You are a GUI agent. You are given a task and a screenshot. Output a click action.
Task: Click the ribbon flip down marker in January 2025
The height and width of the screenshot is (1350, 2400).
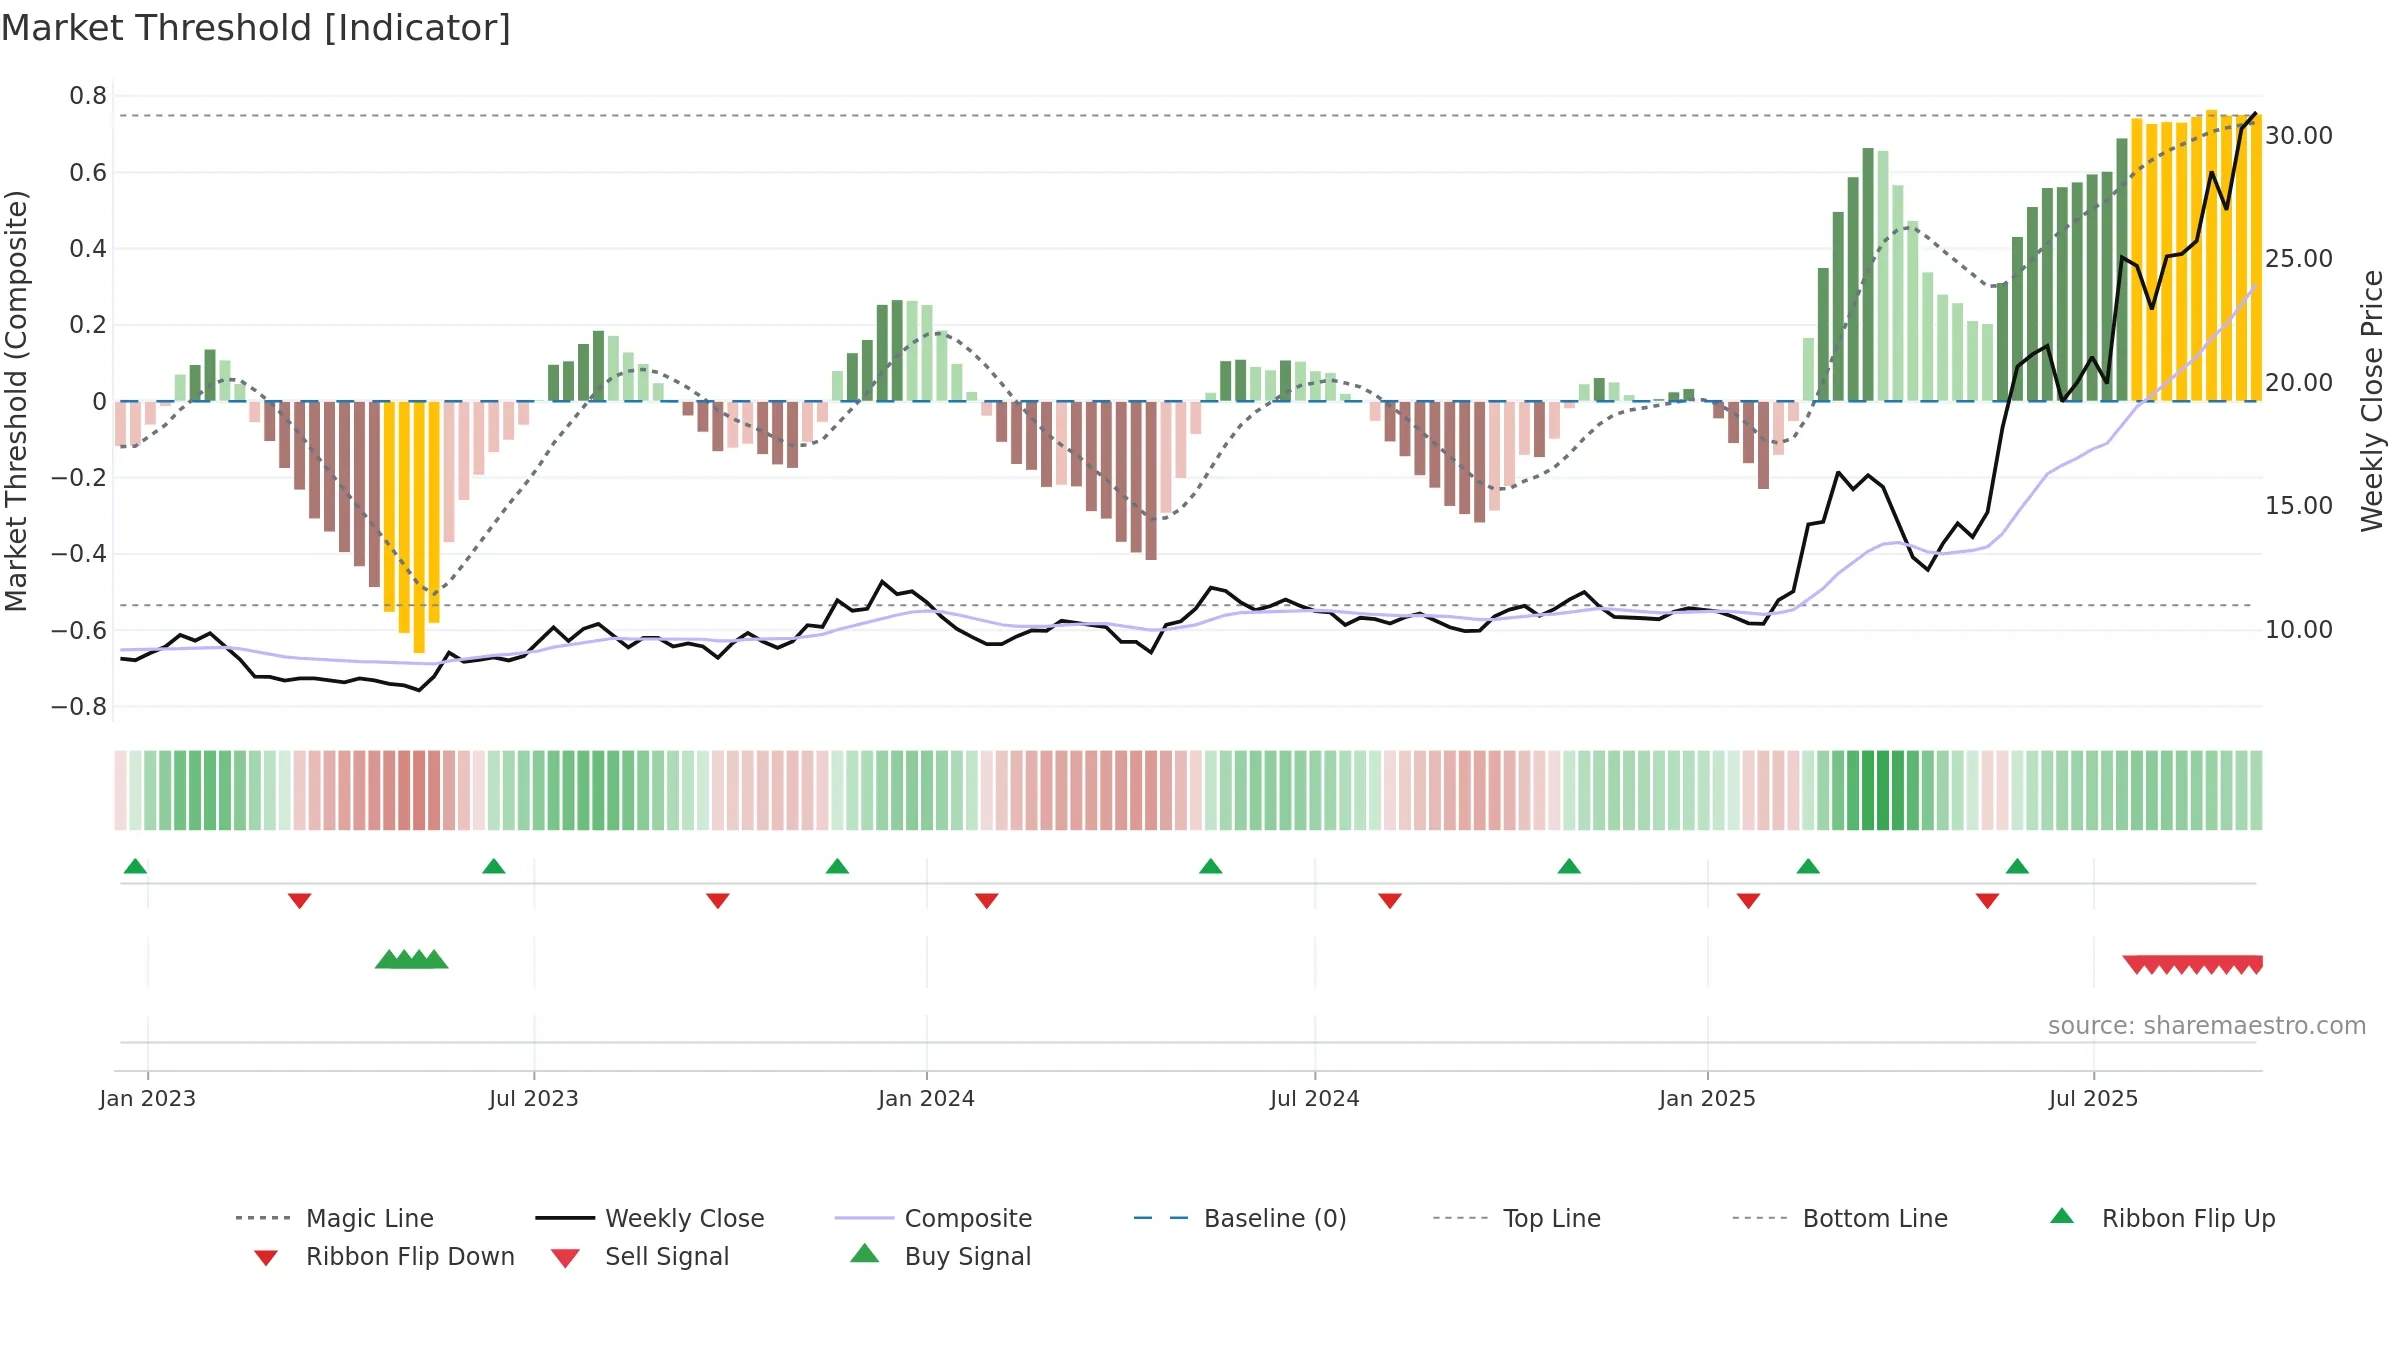pyautogui.click(x=1748, y=901)
